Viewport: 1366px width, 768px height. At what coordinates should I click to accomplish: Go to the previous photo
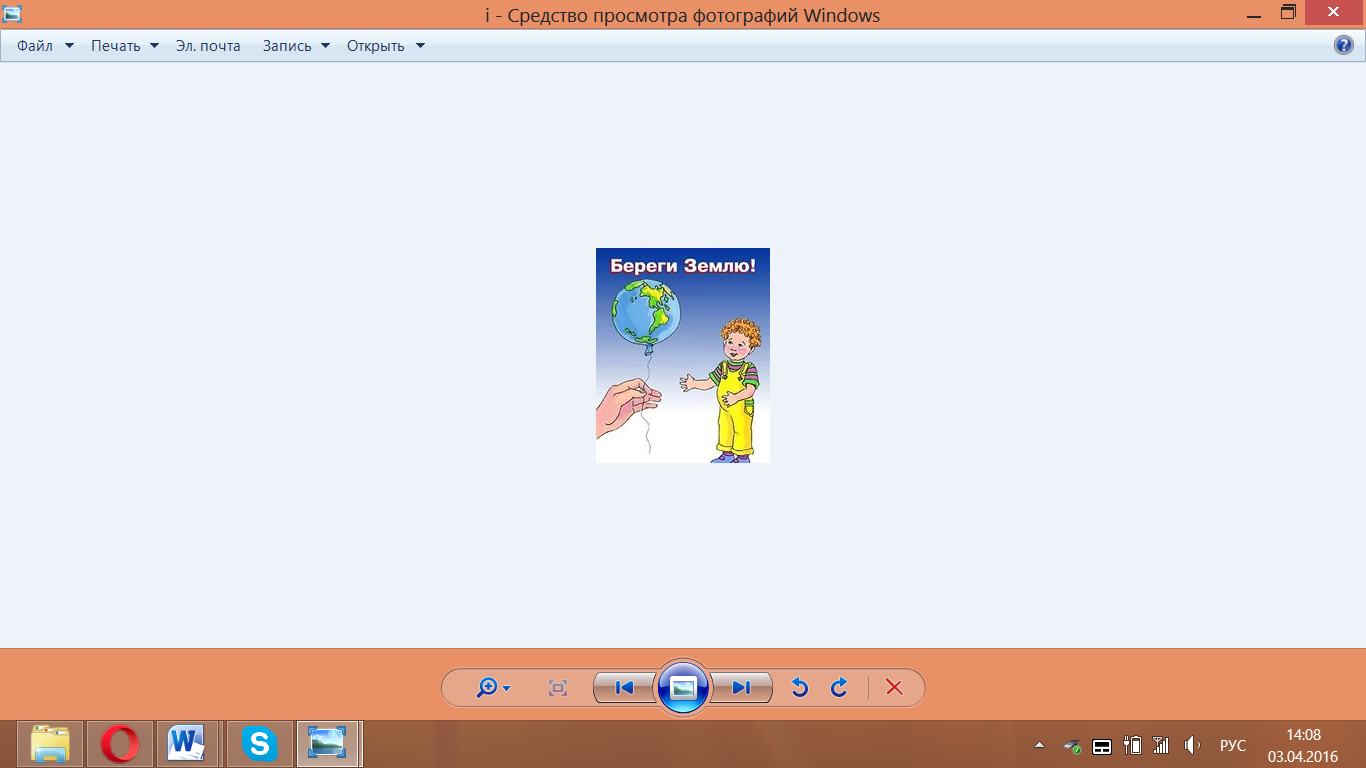coord(624,688)
